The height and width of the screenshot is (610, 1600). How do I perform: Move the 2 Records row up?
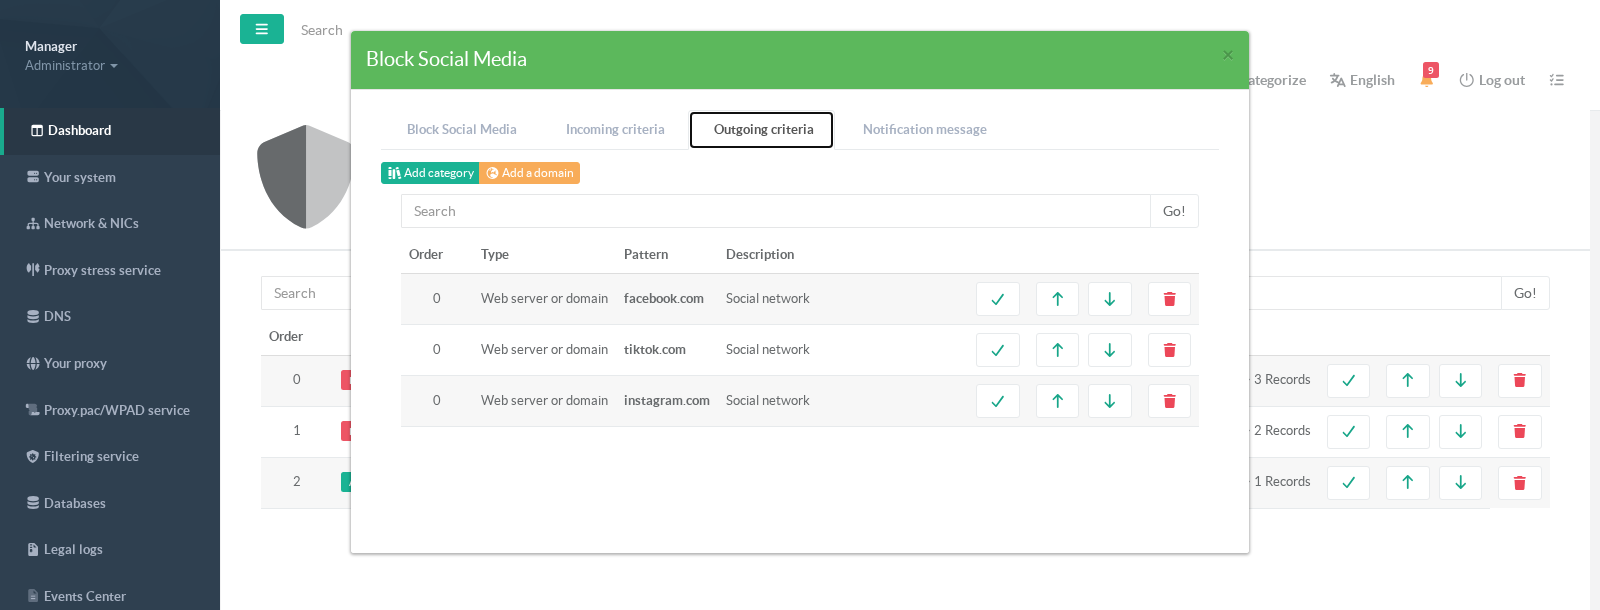1408,431
